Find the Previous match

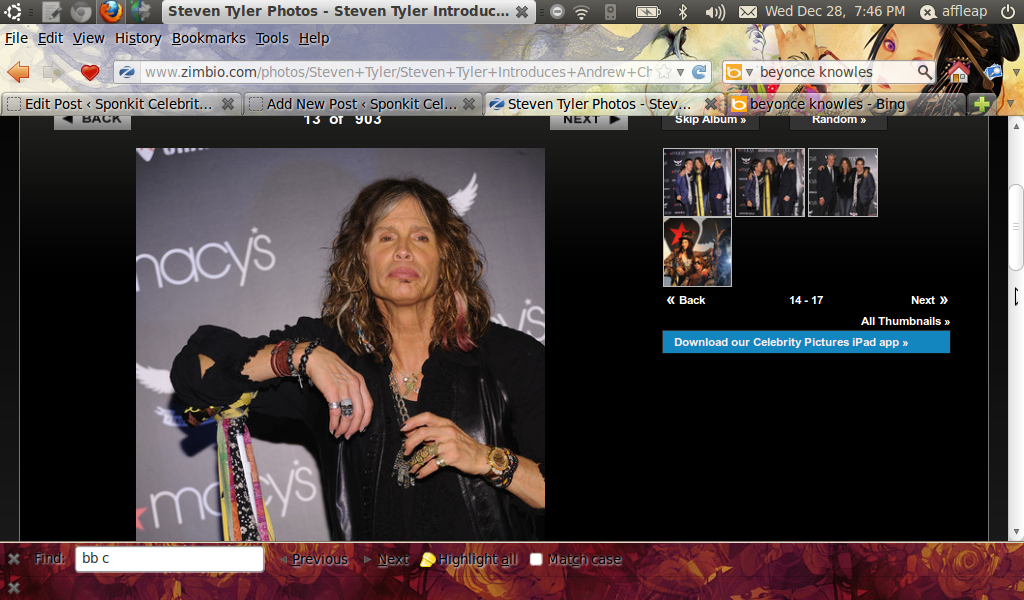point(315,560)
